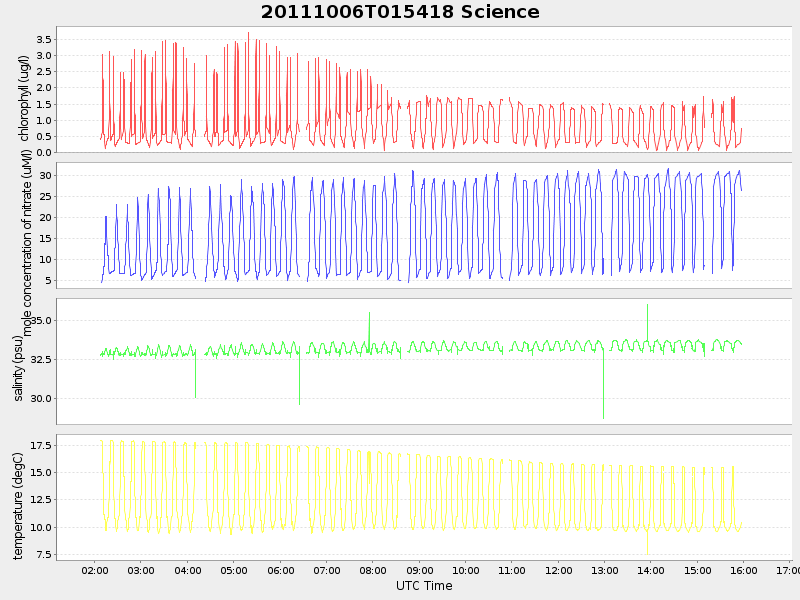Viewport: 800px width, 600px height.
Task: Click the 5 tick on nitrate axis
Action: pos(48,280)
